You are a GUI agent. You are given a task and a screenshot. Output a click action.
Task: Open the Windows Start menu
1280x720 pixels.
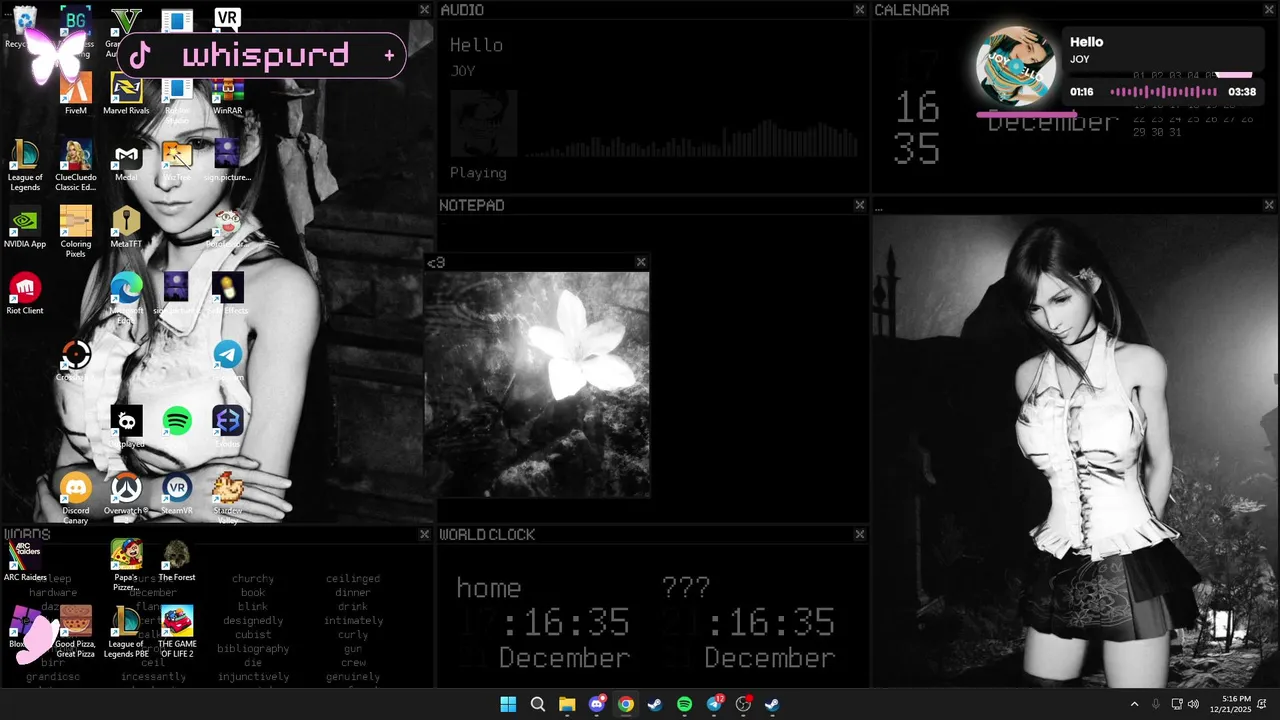point(508,704)
